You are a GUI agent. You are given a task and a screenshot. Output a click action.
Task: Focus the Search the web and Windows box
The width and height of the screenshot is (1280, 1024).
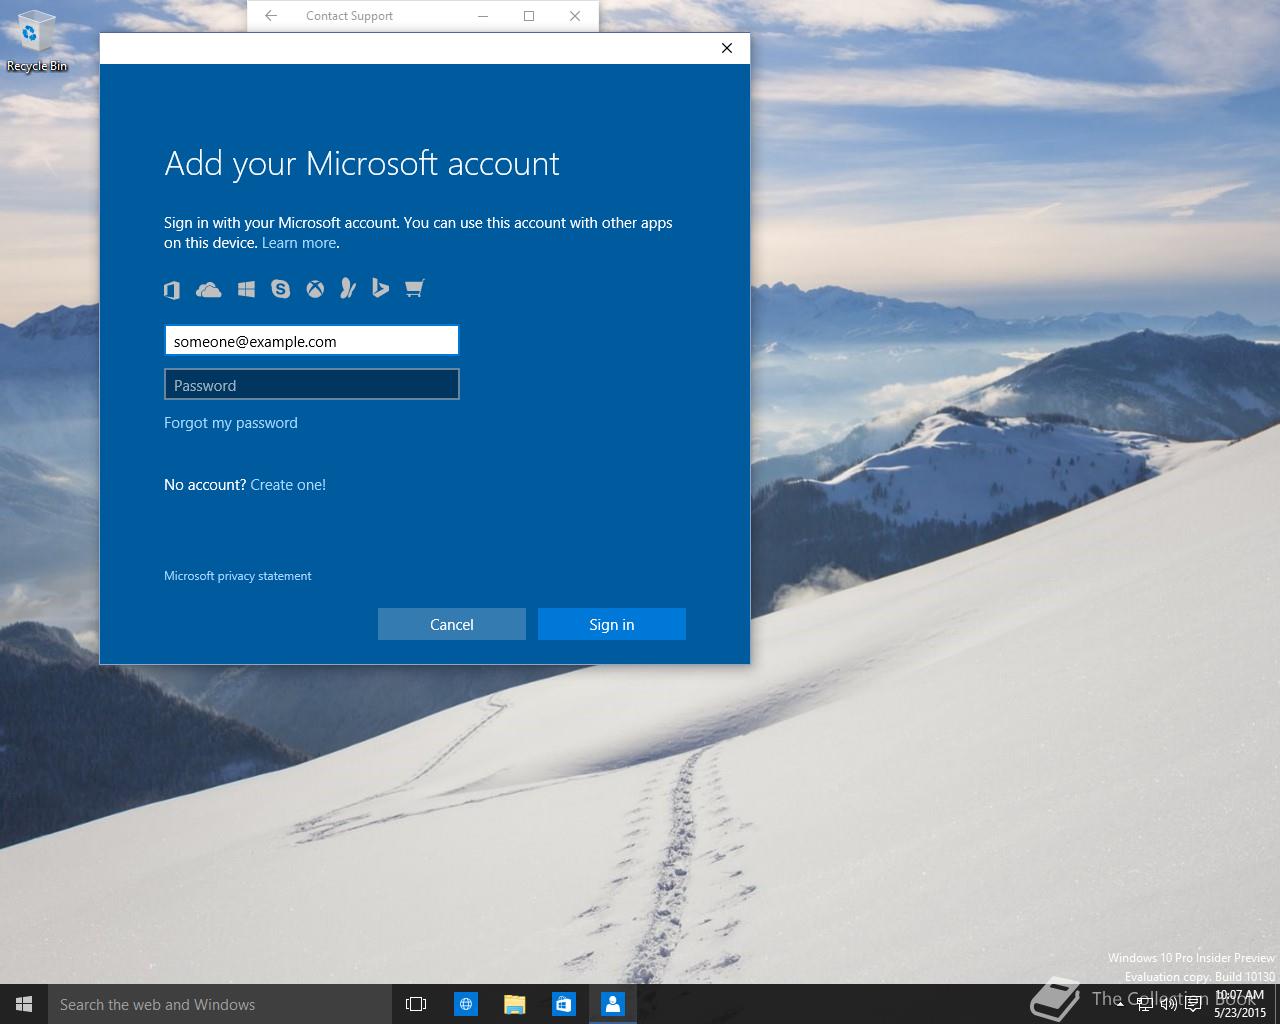[x=219, y=1004]
